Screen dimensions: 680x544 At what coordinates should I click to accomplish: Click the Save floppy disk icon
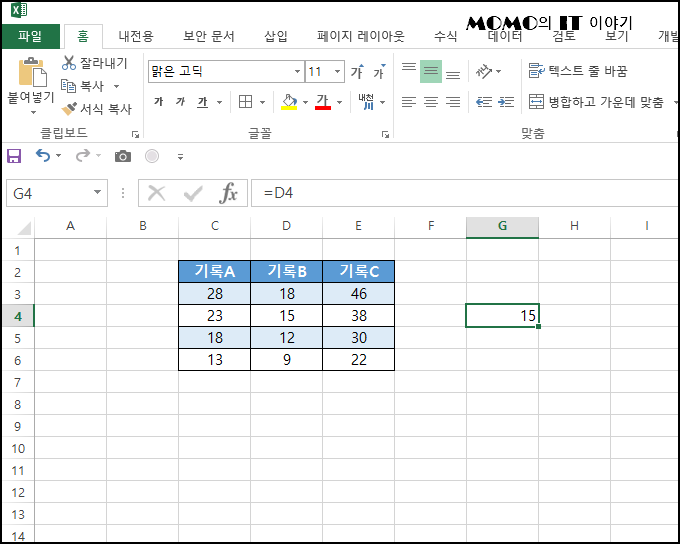[14, 156]
